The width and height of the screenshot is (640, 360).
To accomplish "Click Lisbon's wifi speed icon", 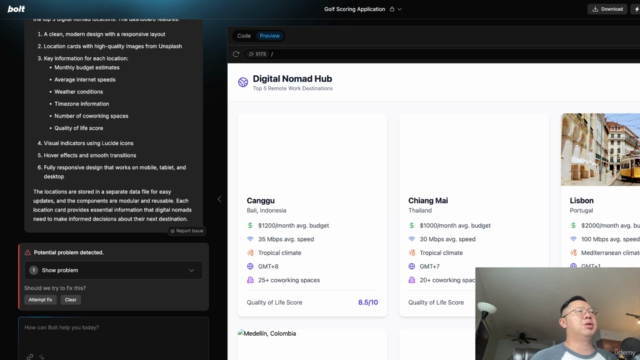I will pos(573,239).
